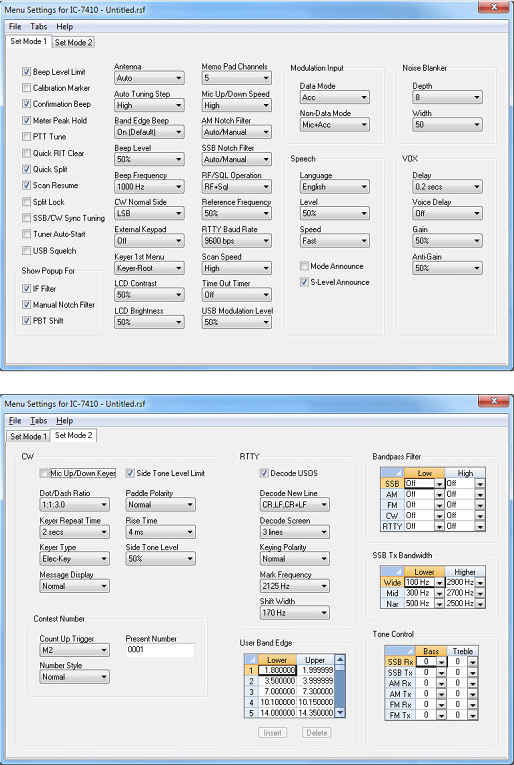Open SSB Low bandpass filter dropdown arrow
This screenshot has height=765, width=514.
click(439, 484)
